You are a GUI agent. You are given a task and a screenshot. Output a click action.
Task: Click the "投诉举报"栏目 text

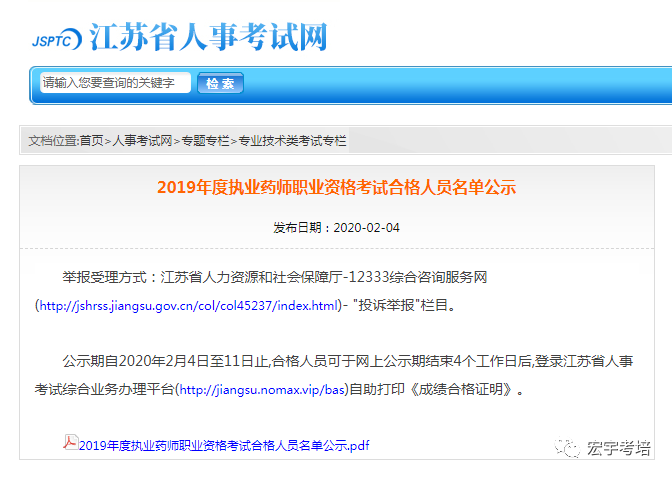tap(404, 306)
